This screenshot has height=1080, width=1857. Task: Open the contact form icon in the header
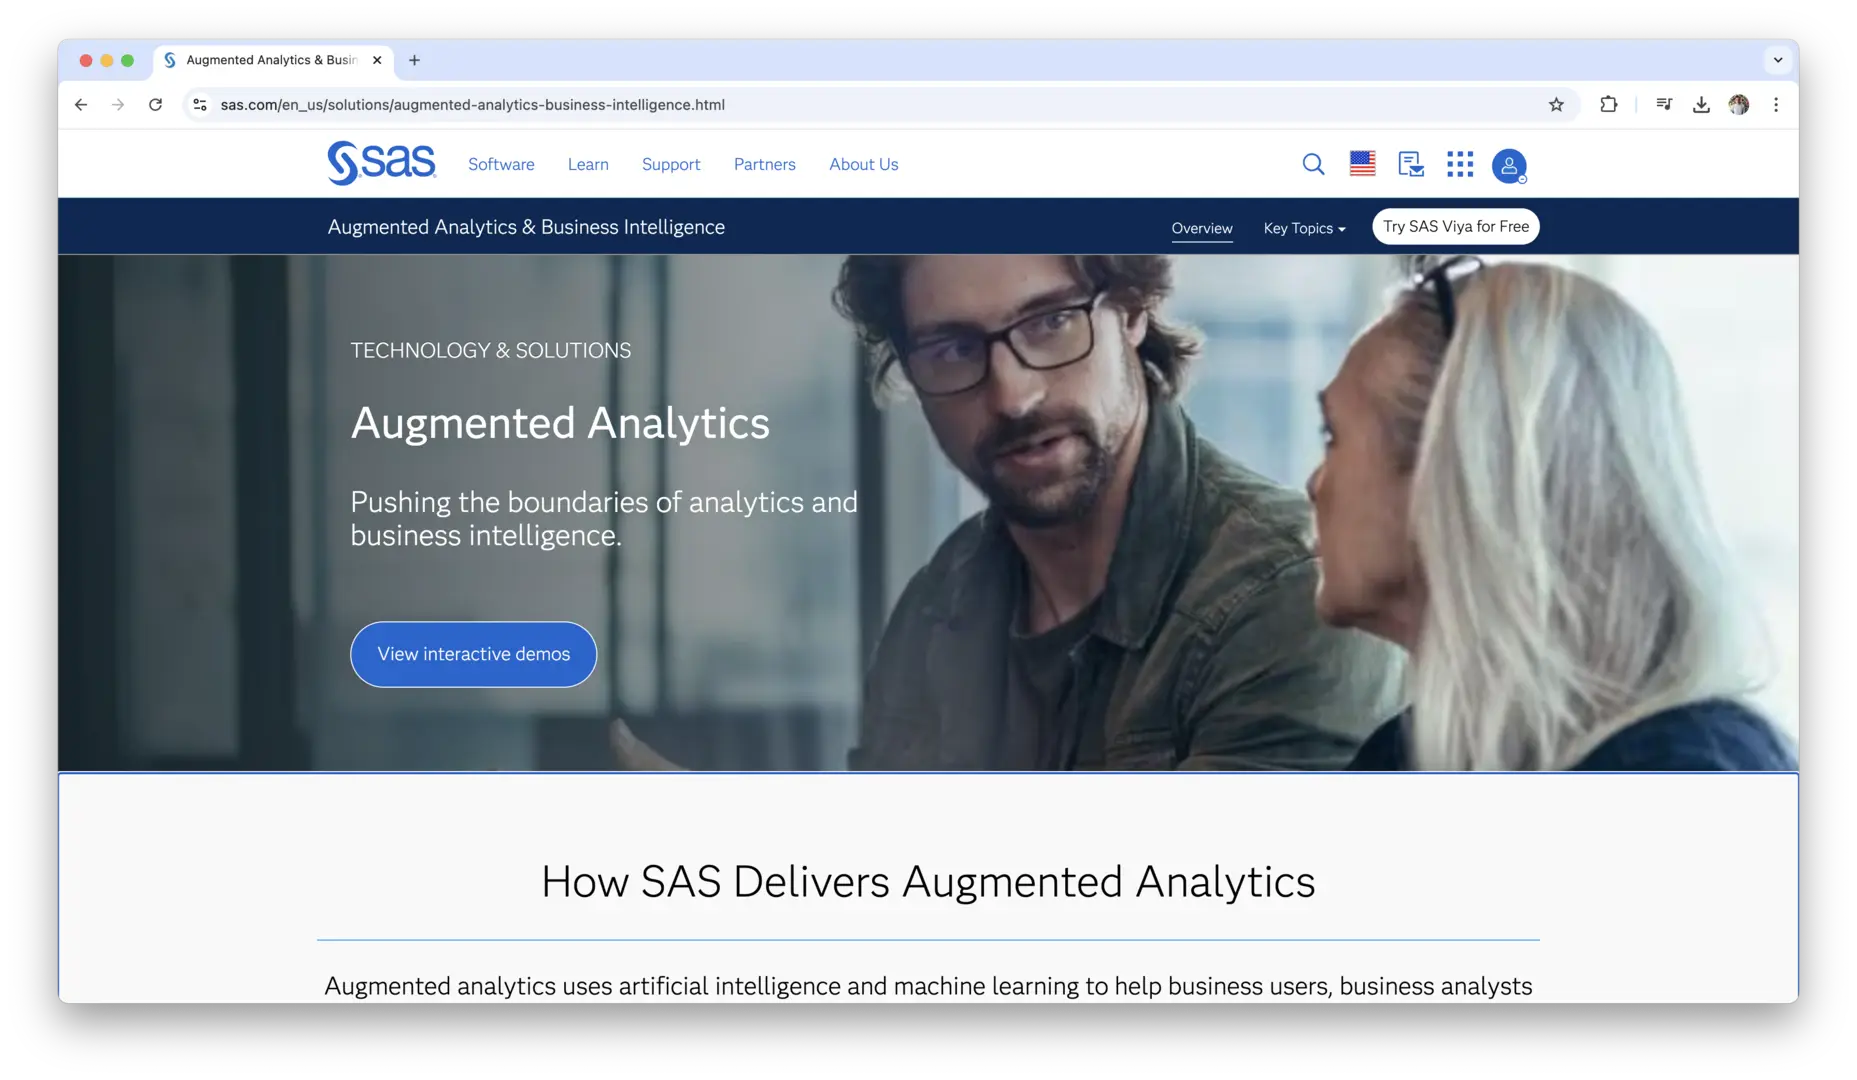click(1411, 164)
